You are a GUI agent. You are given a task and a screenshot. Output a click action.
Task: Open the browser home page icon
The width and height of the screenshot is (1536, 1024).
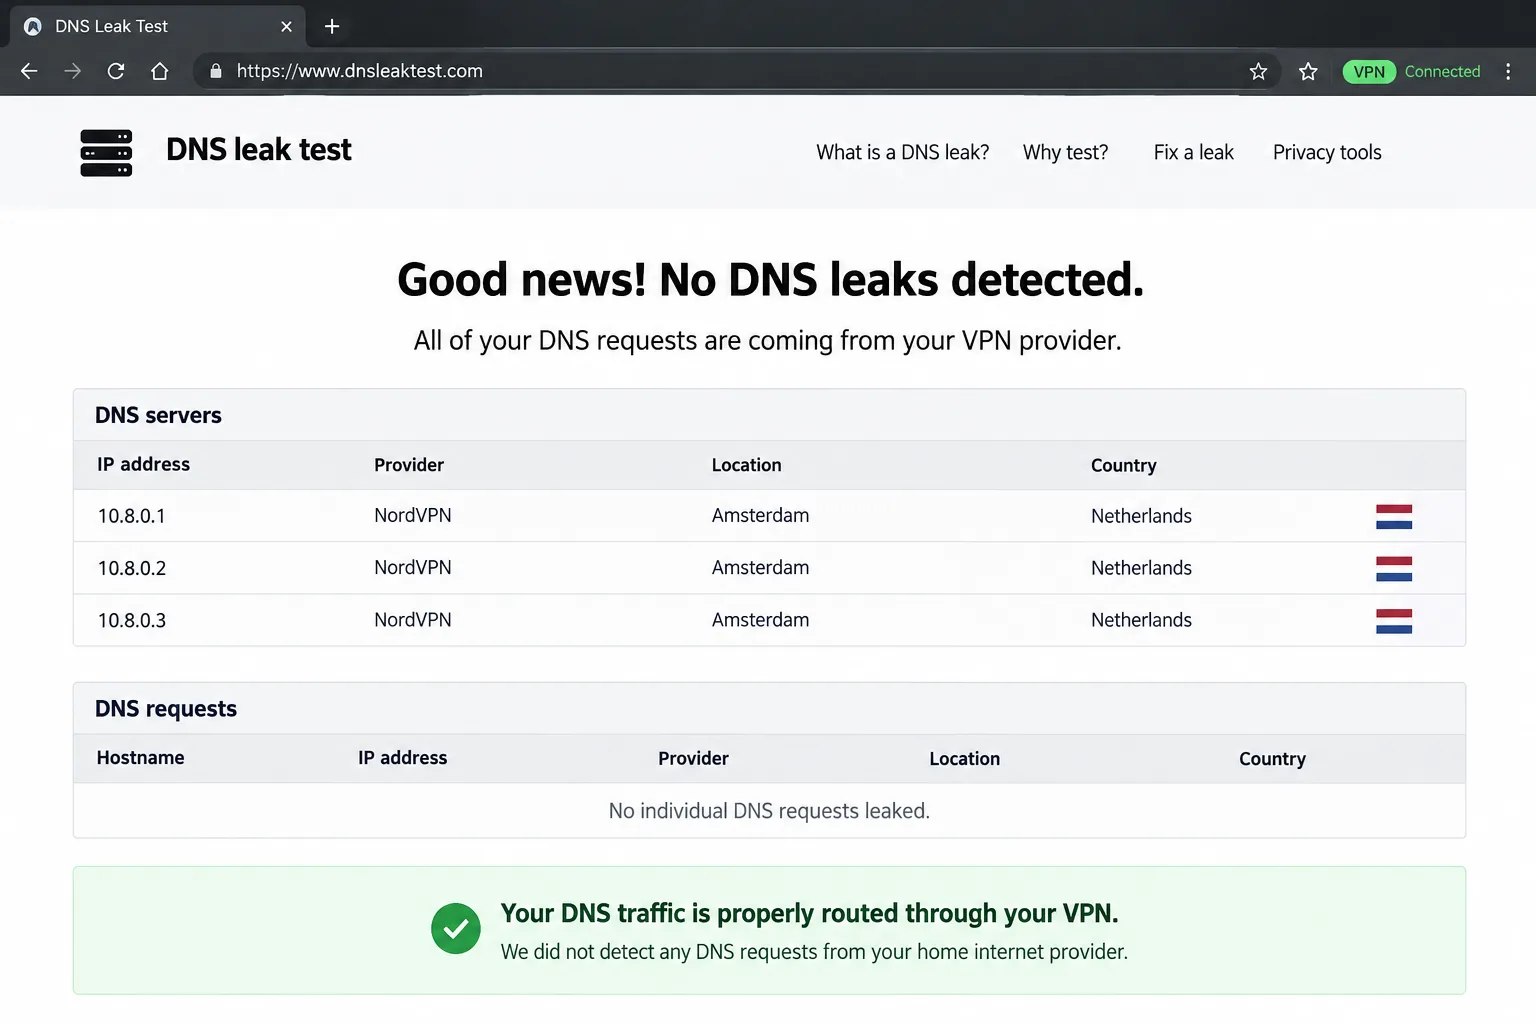coord(160,71)
